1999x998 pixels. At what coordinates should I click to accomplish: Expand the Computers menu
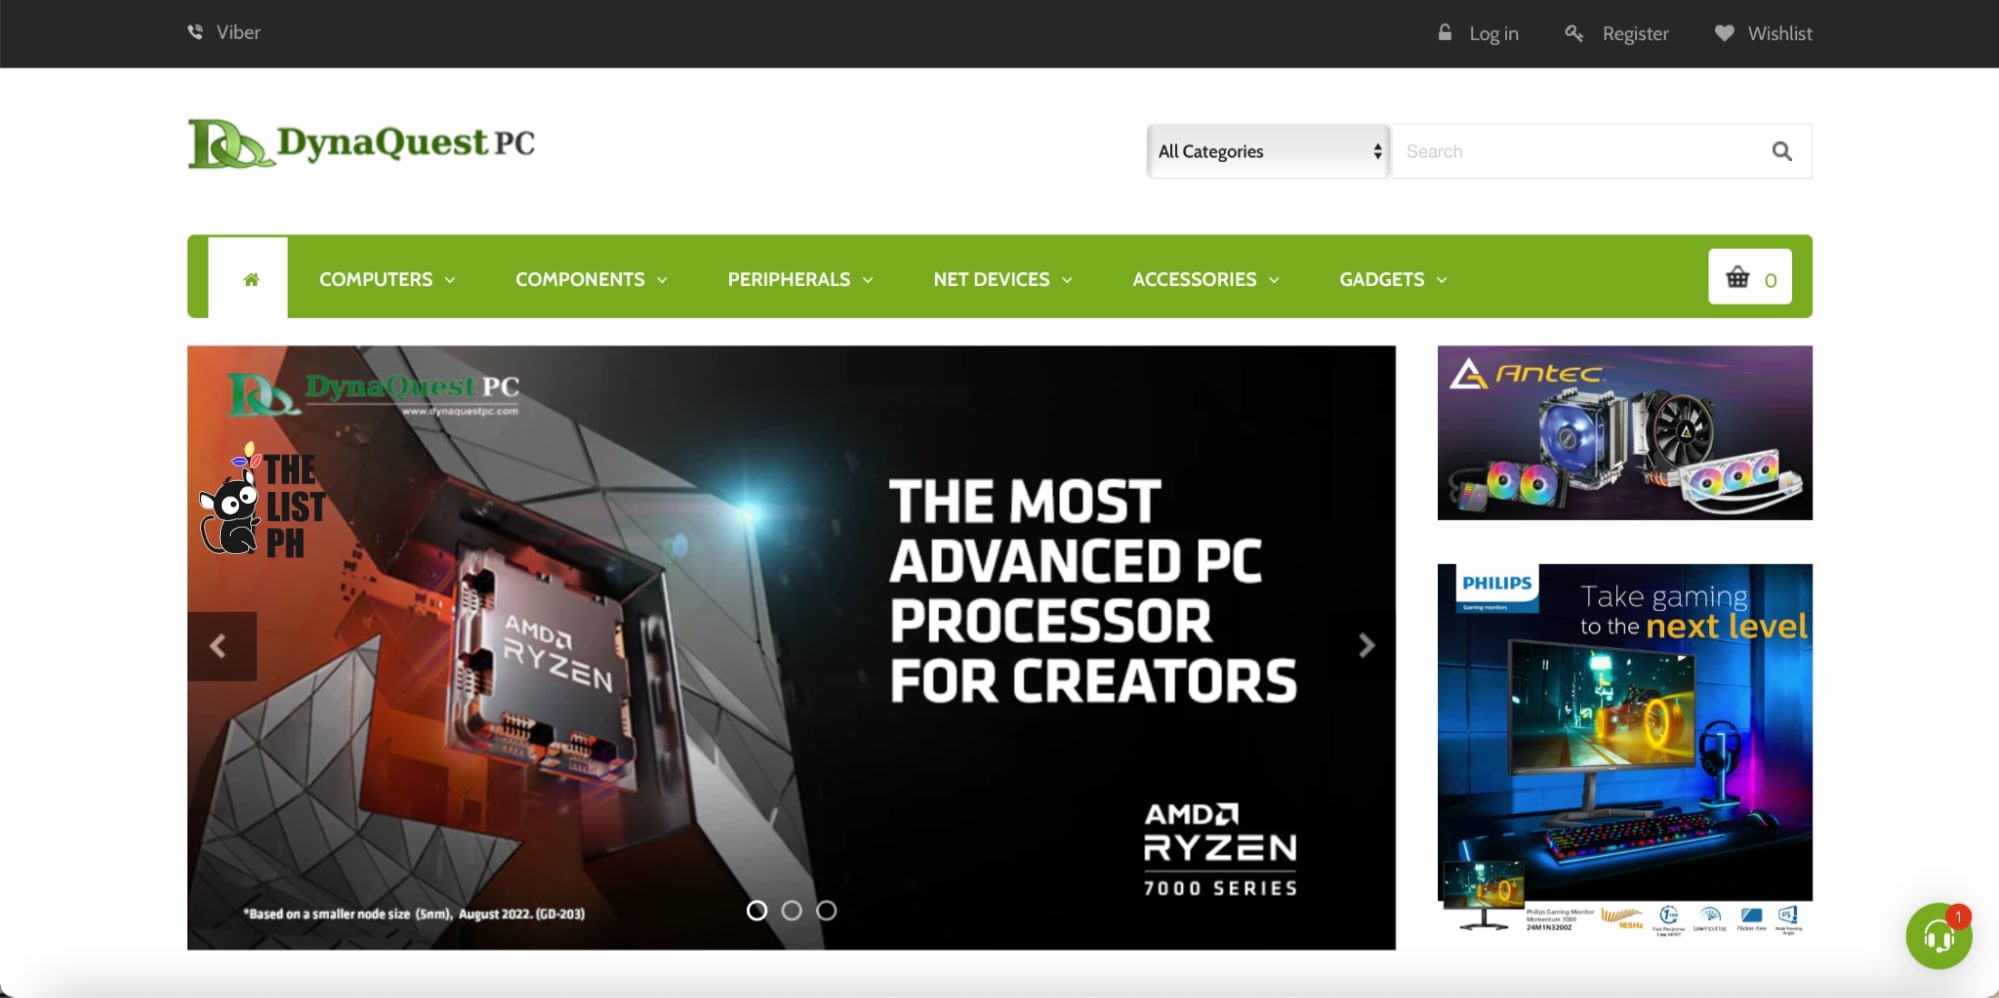(x=387, y=279)
